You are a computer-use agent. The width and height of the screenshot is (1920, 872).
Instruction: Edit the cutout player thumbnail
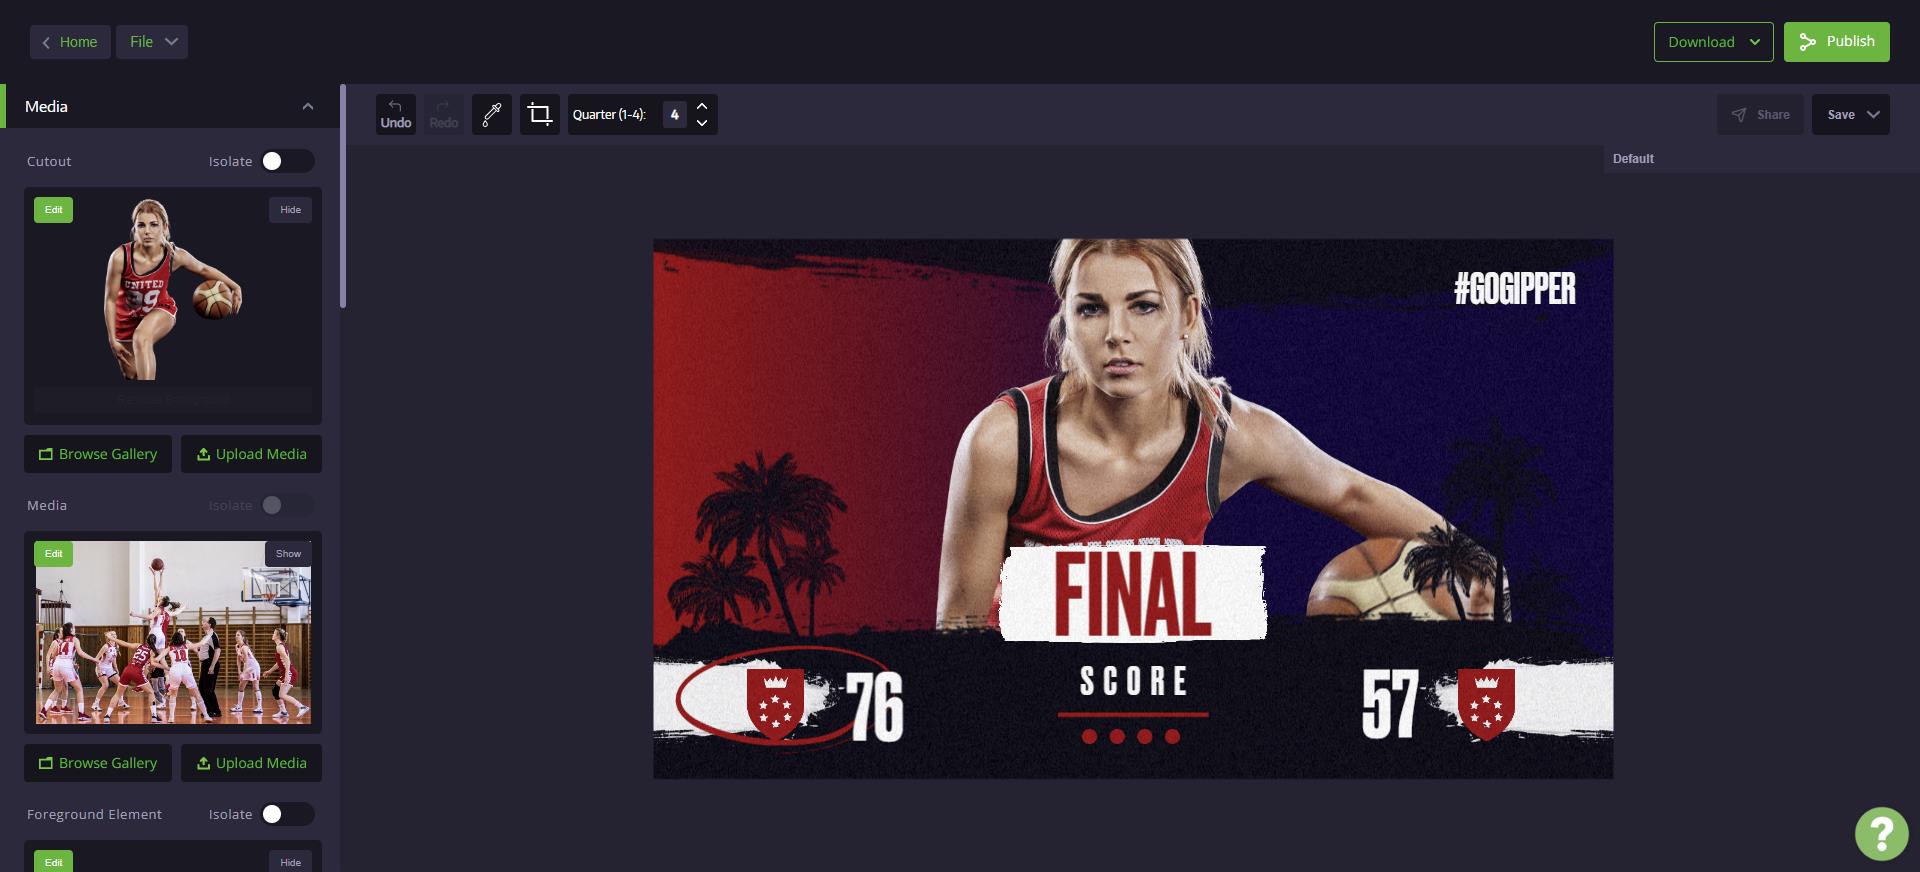[x=53, y=210]
